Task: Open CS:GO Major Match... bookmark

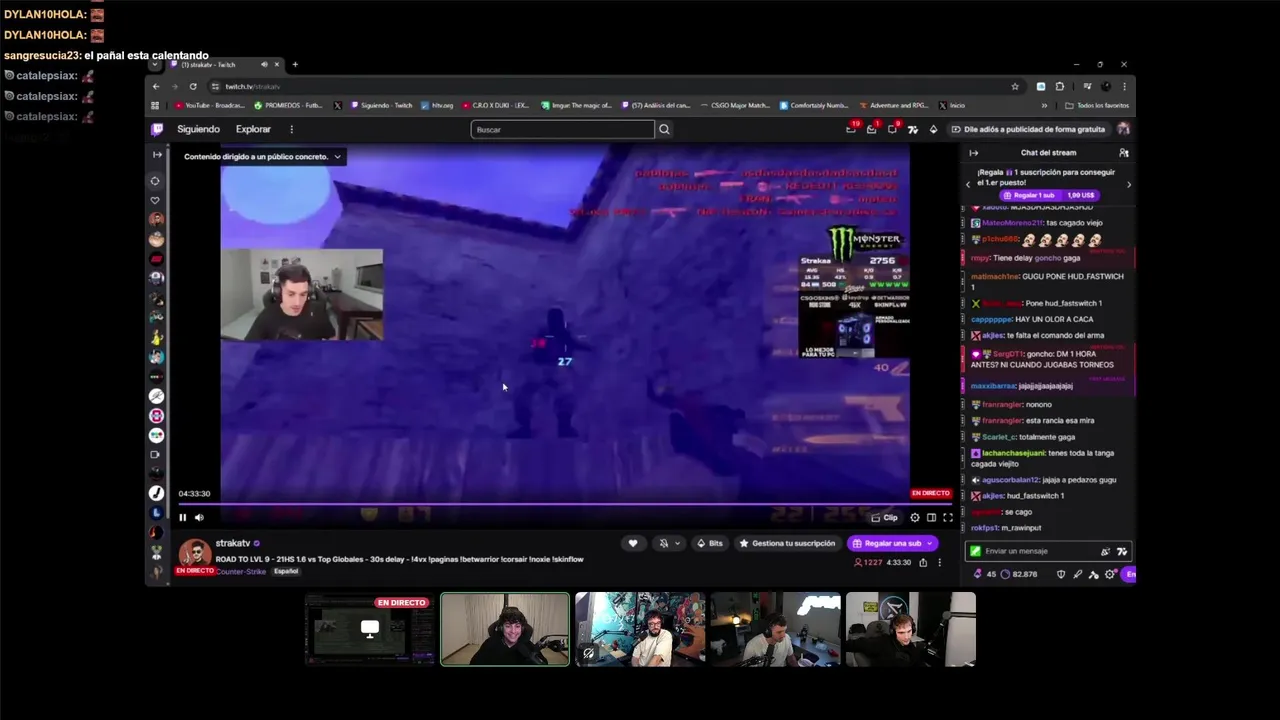Action: [x=738, y=105]
